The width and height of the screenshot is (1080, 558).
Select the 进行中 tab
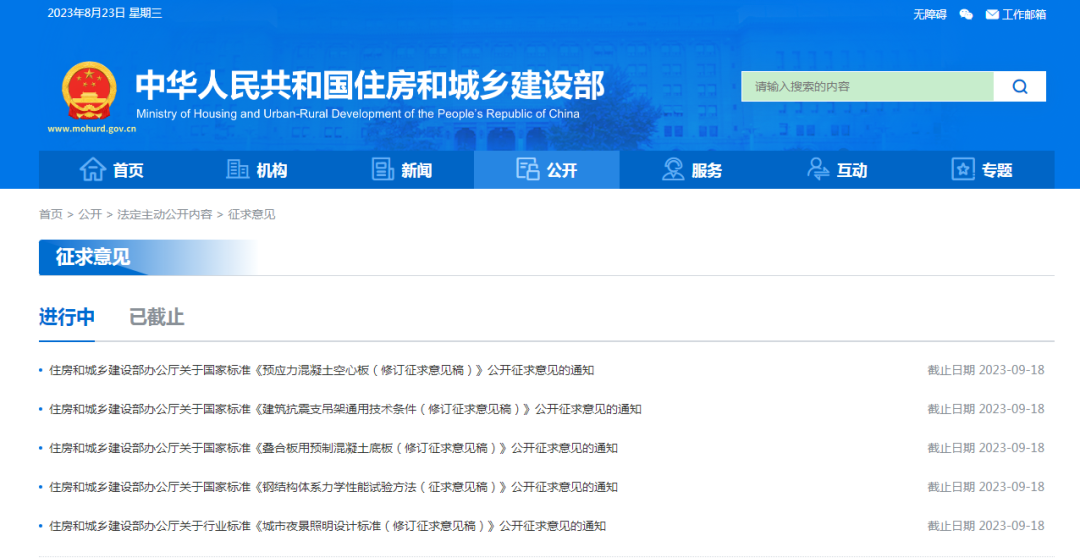(67, 317)
